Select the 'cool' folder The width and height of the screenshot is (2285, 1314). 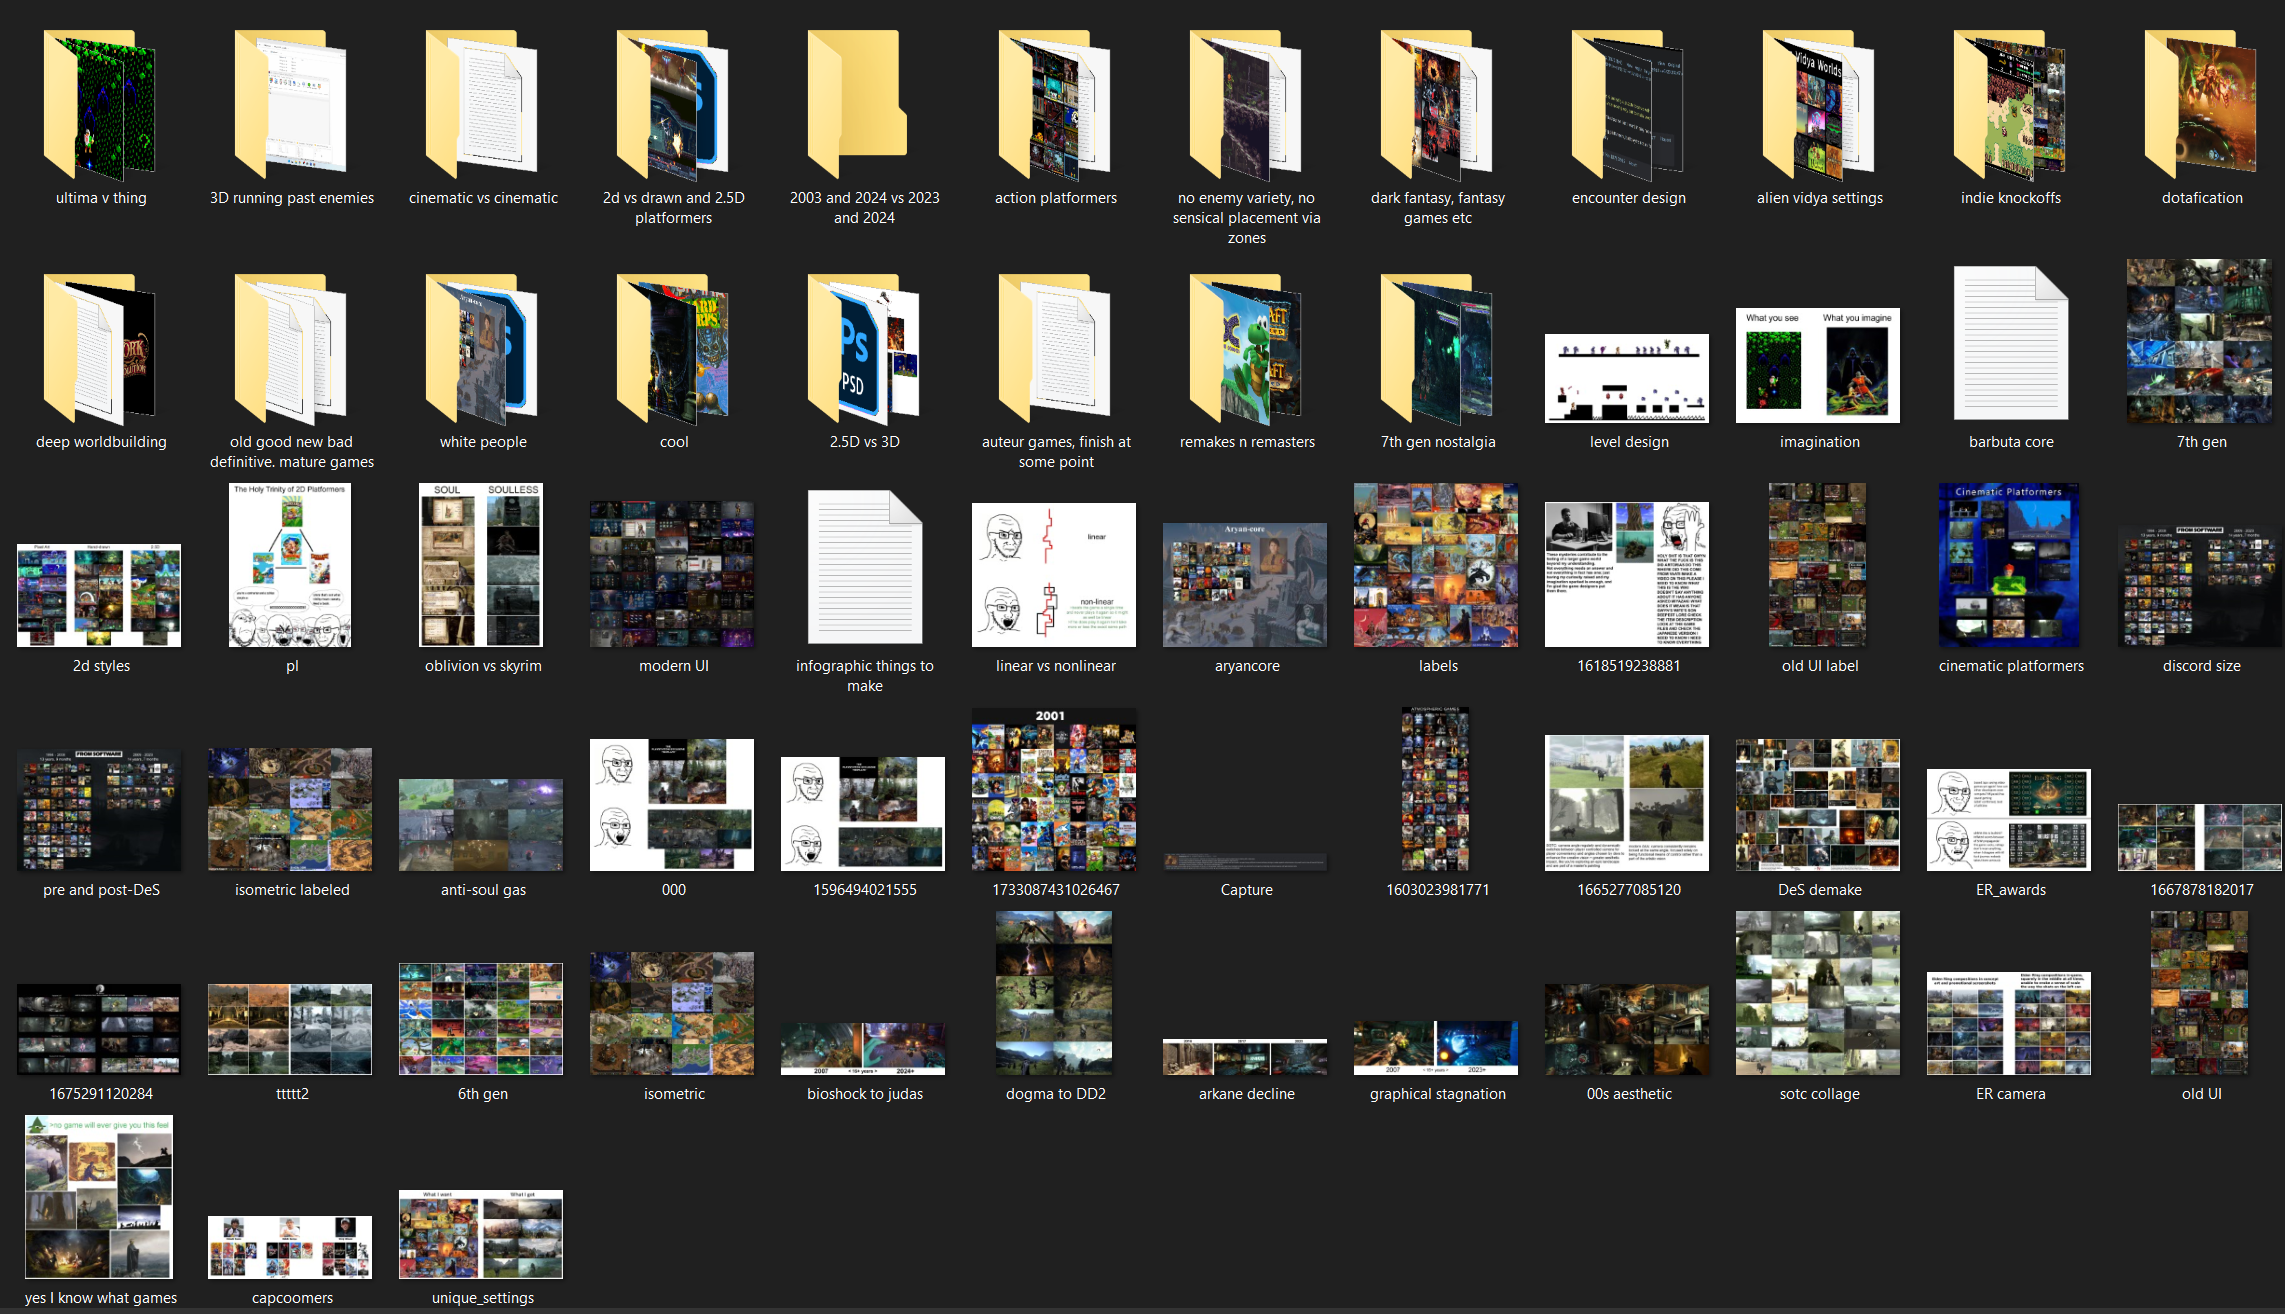point(673,348)
